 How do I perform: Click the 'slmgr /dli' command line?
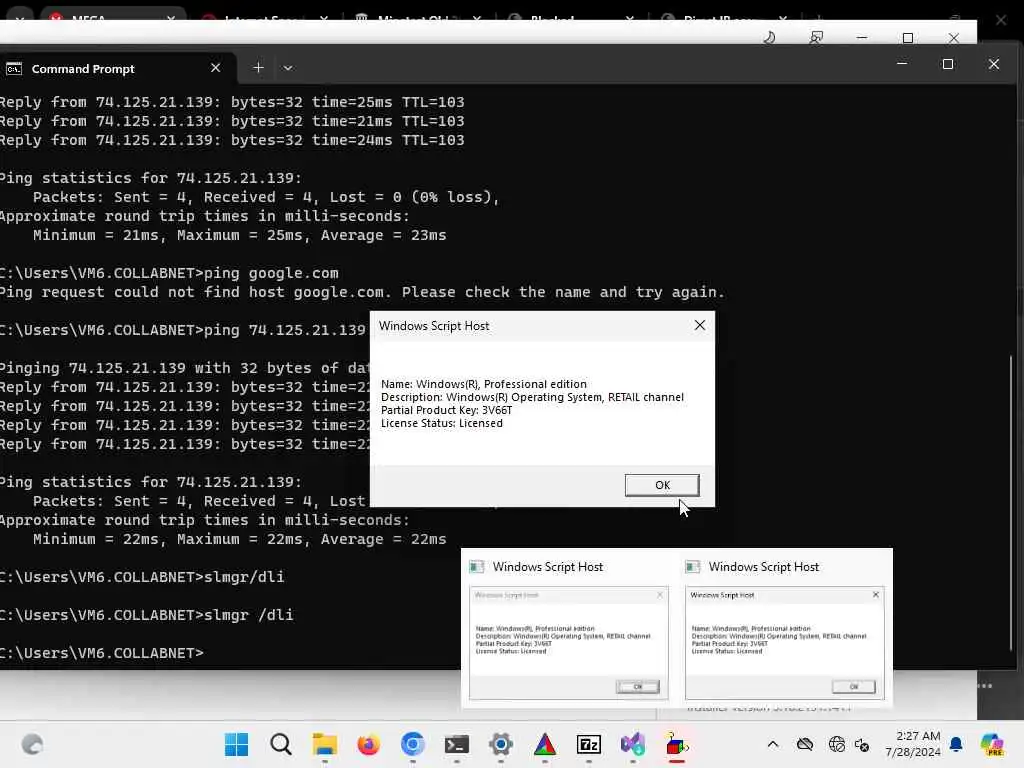pos(147,615)
